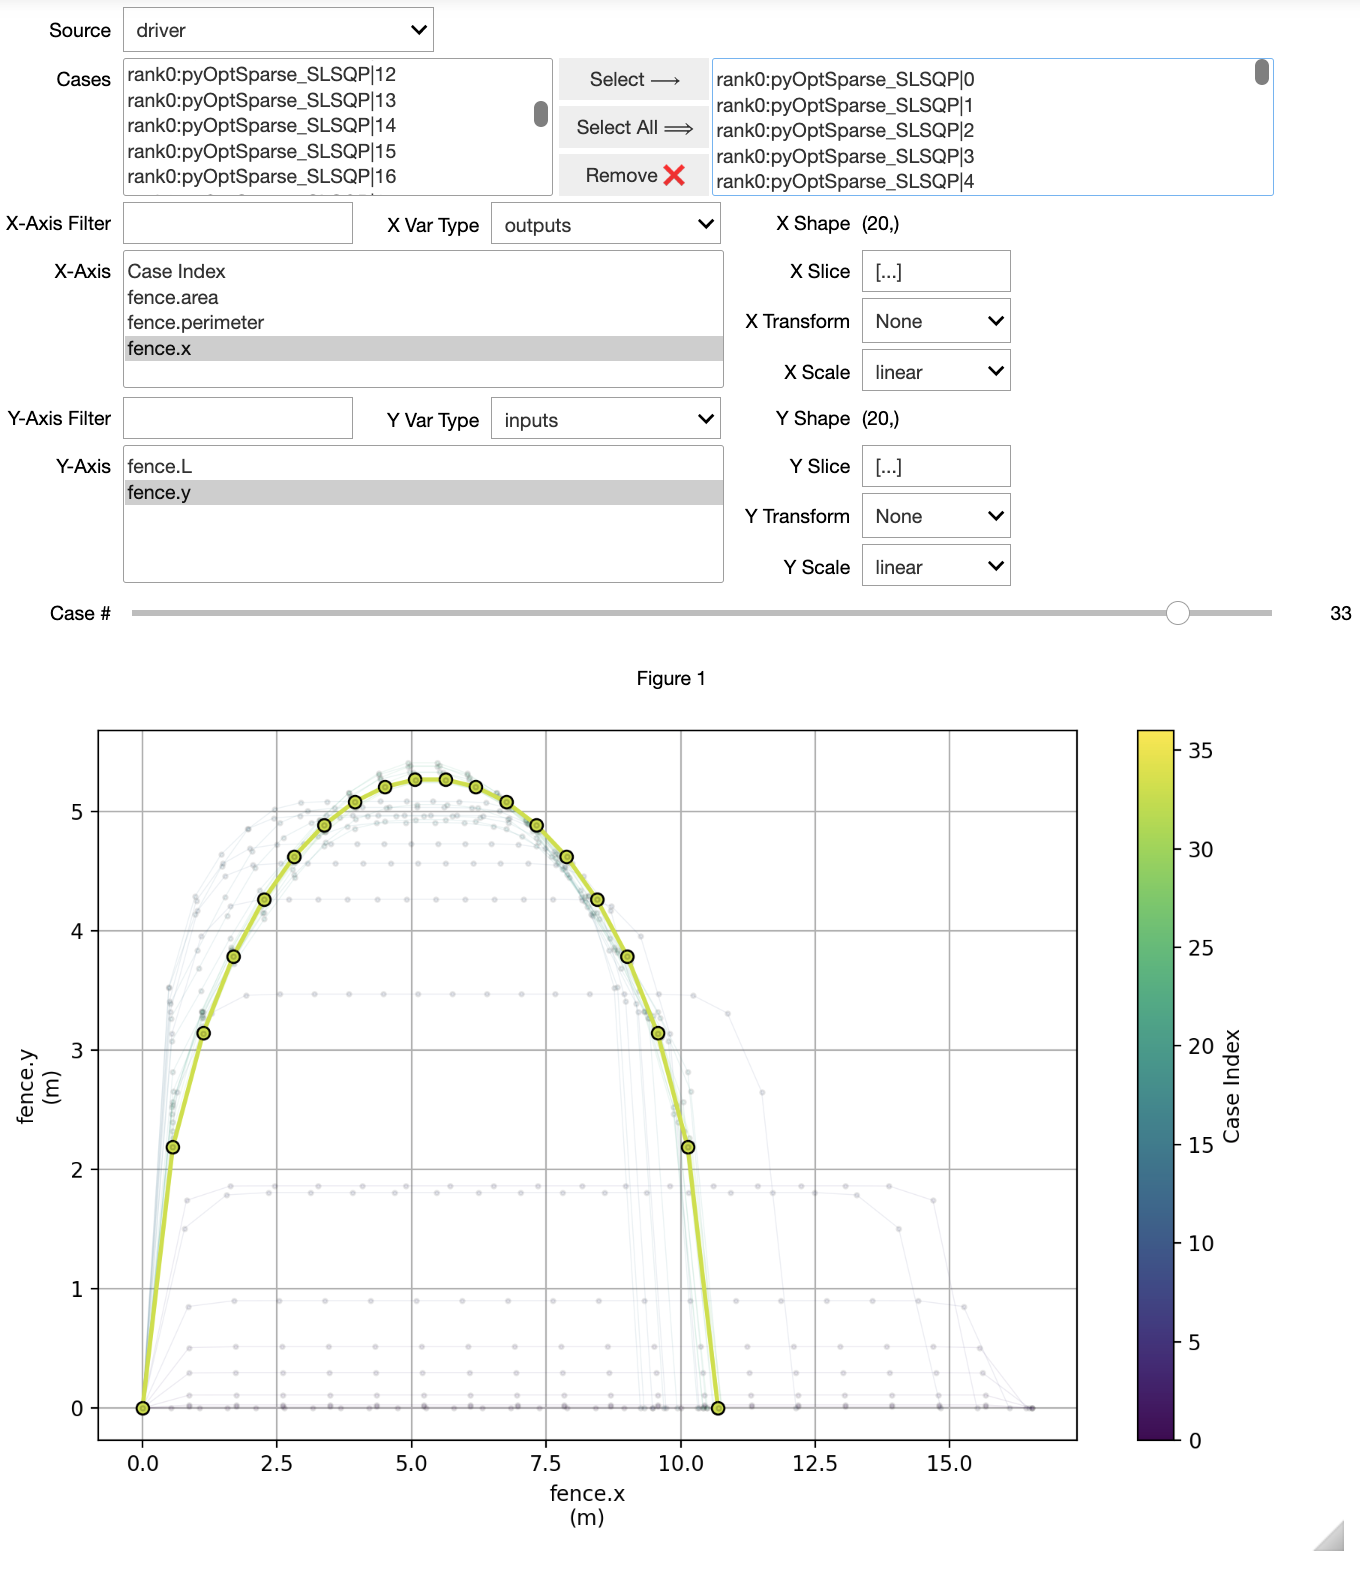
Task: Click the Cases list scrollbar thumb
Action: [541, 114]
